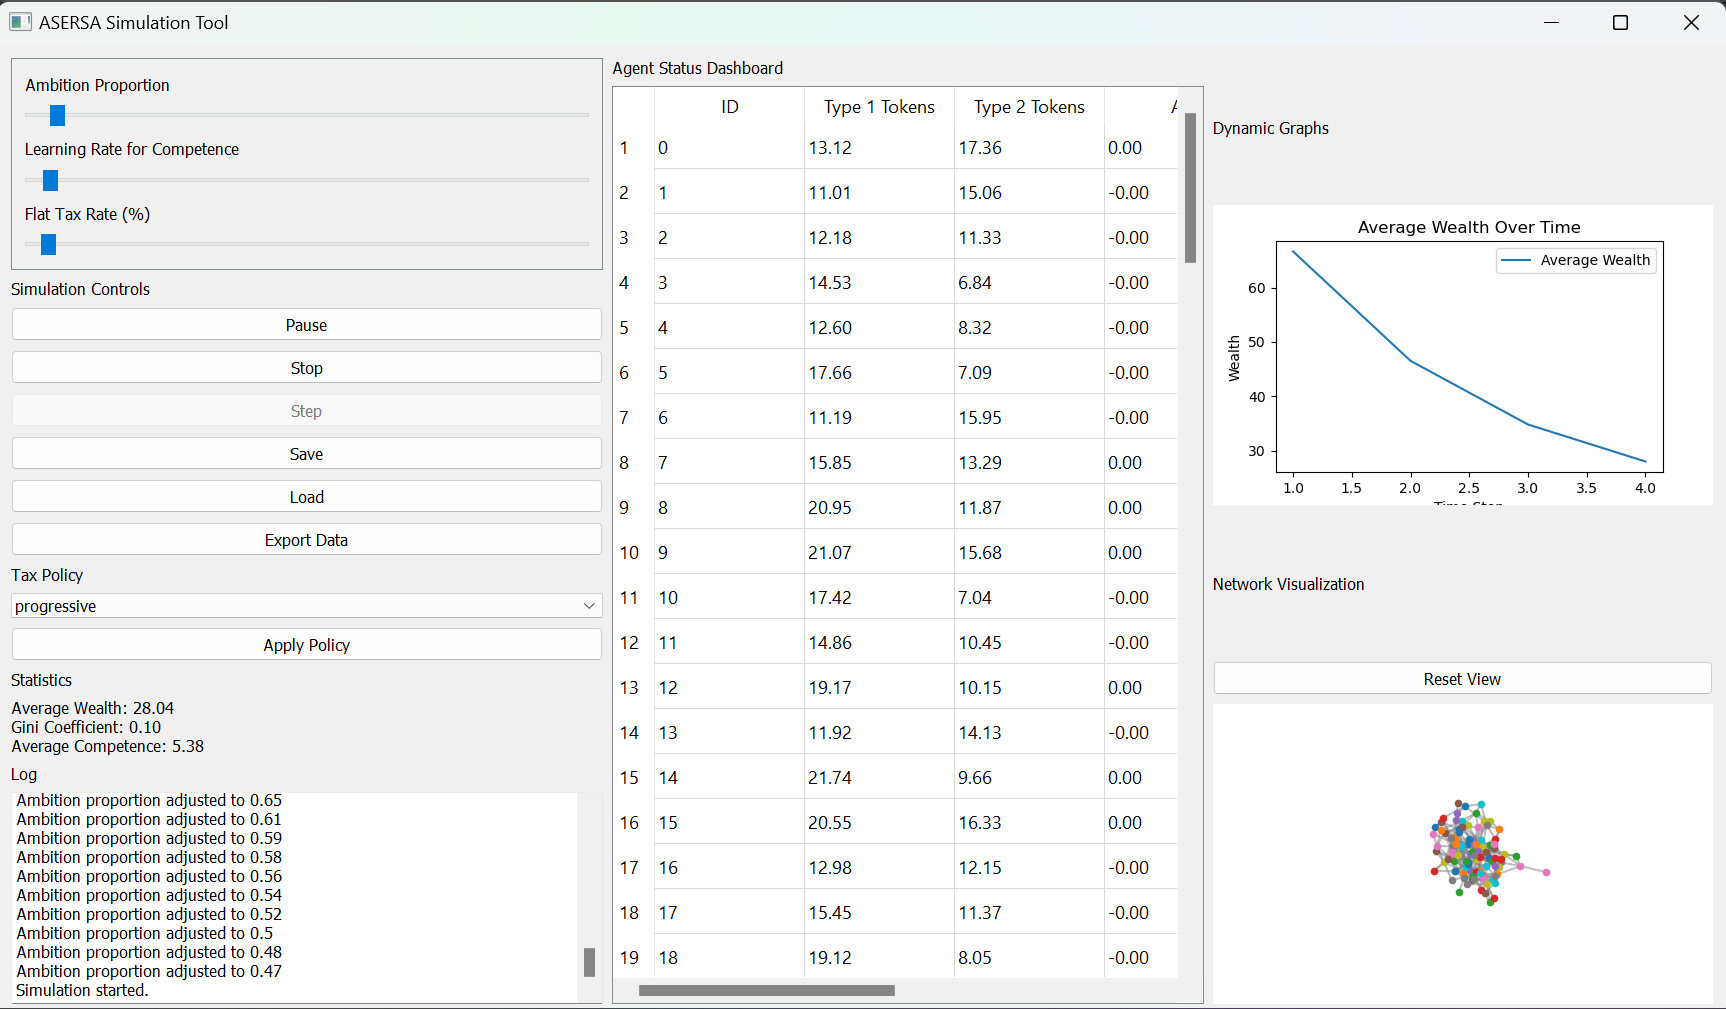Click the agent ID cell 12
The height and width of the screenshot is (1009, 1726).
[x=729, y=688]
